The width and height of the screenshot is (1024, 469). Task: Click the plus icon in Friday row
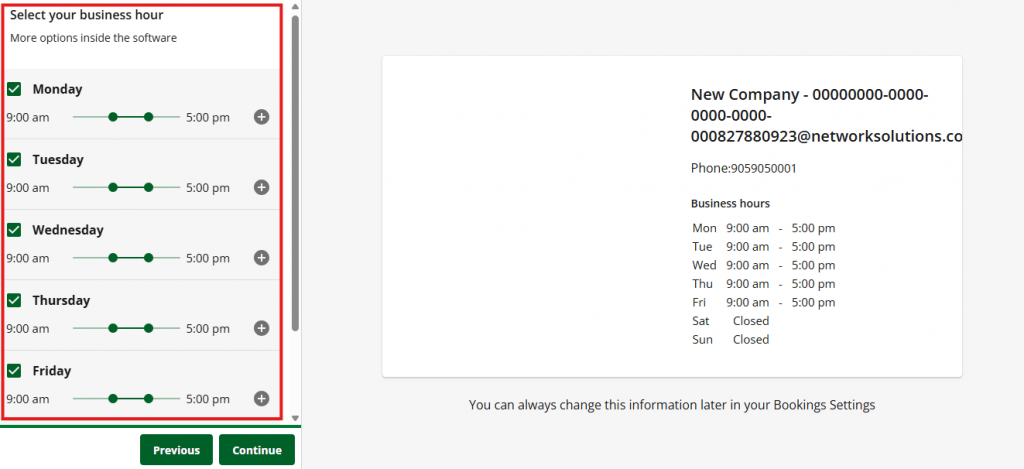coord(261,398)
